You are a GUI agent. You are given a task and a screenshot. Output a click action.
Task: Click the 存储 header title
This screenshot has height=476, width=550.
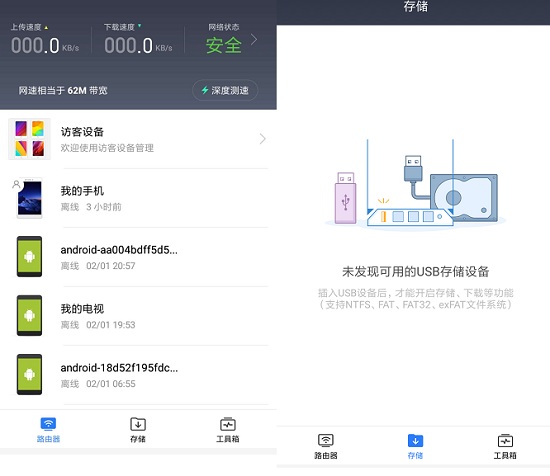[415, 6]
